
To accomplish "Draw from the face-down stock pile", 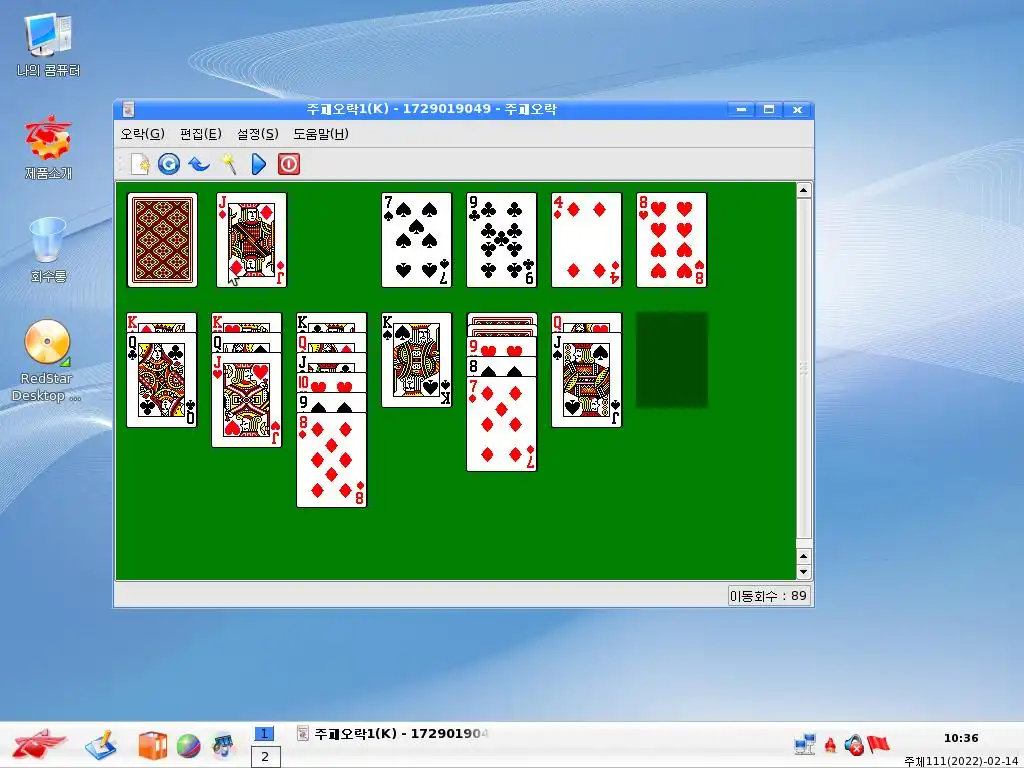I will click(x=162, y=240).
